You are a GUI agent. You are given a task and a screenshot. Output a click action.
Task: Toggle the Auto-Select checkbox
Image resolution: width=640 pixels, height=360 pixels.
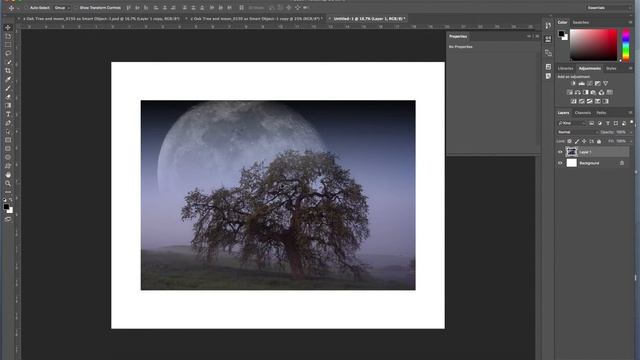coord(27,8)
